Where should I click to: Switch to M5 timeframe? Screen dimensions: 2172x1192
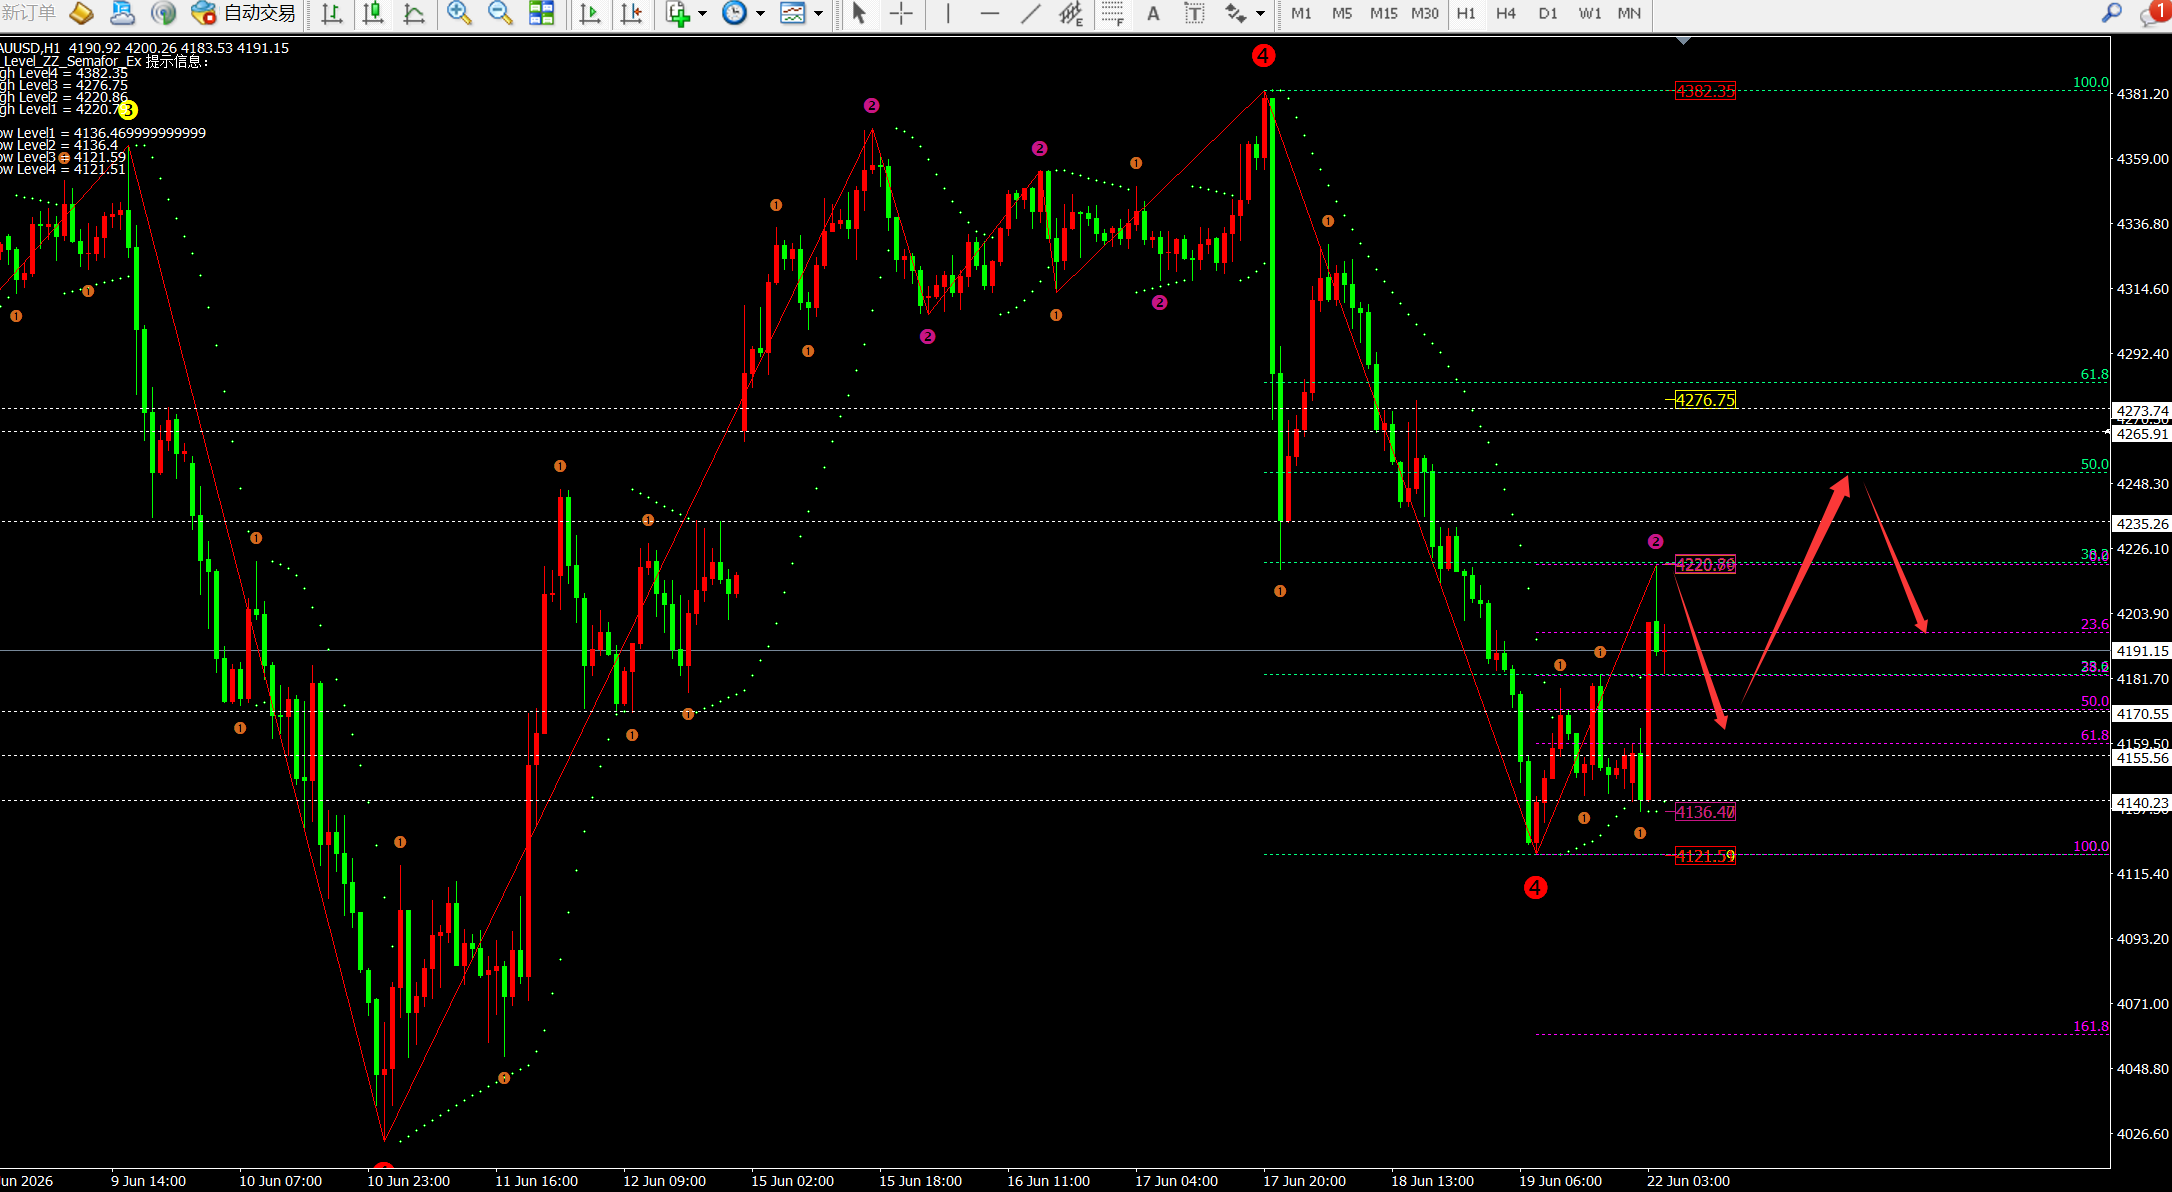[x=1342, y=13]
